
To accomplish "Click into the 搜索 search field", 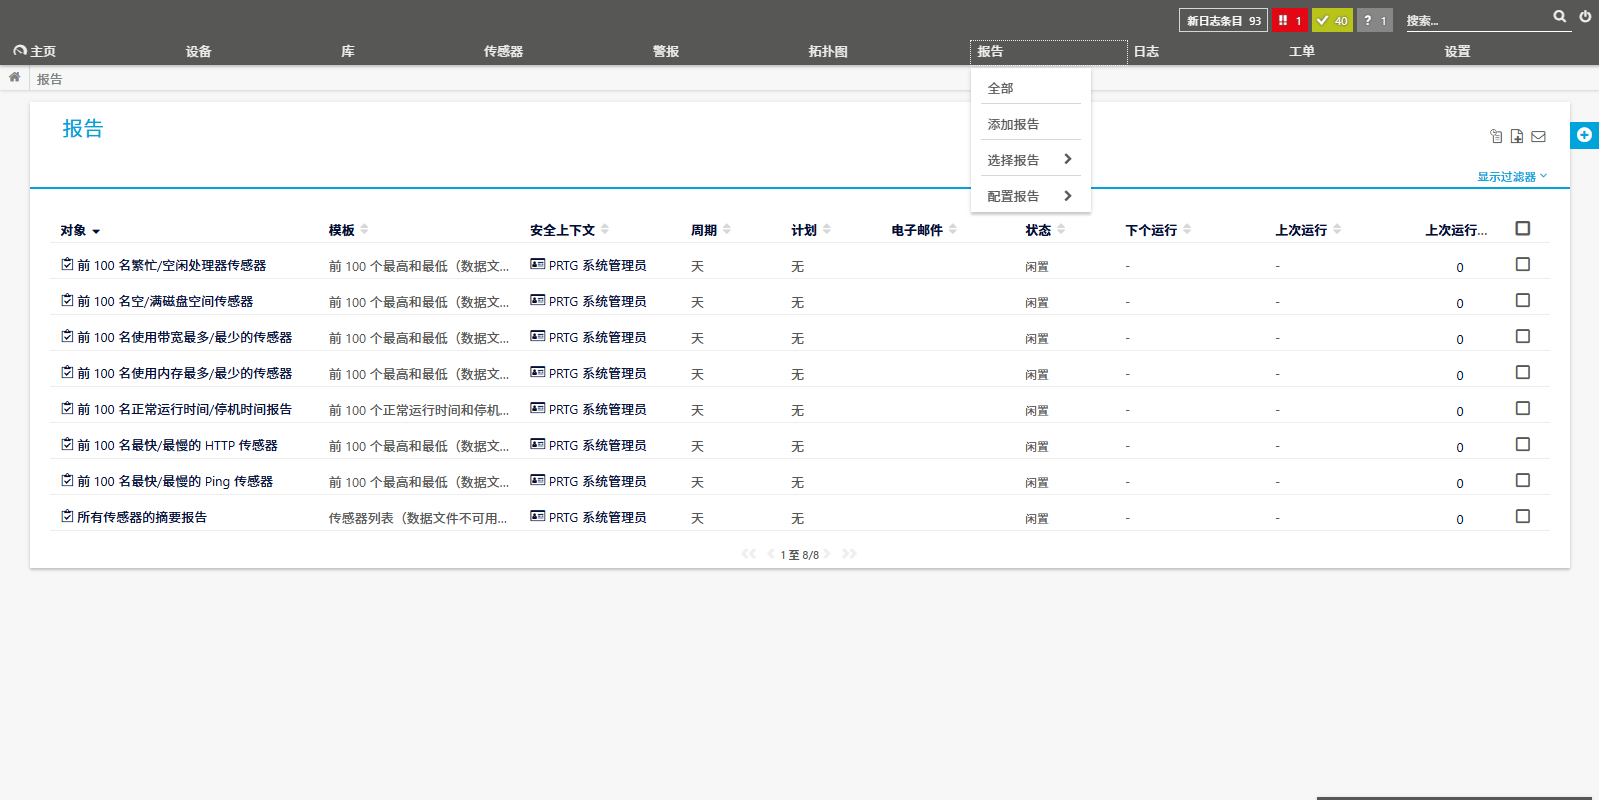I will pyautogui.click(x=1475, y=20).
